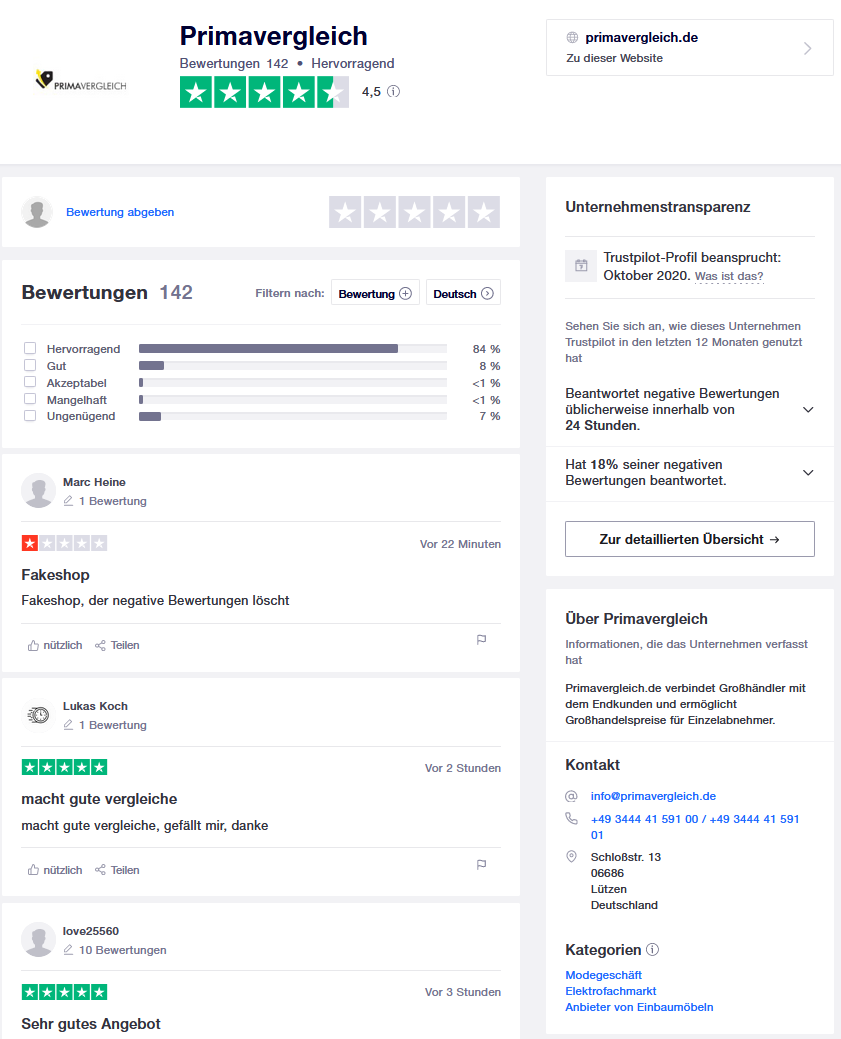
Task: Click review title 'Fakeshop'
Action: click(x=55, y=575)
